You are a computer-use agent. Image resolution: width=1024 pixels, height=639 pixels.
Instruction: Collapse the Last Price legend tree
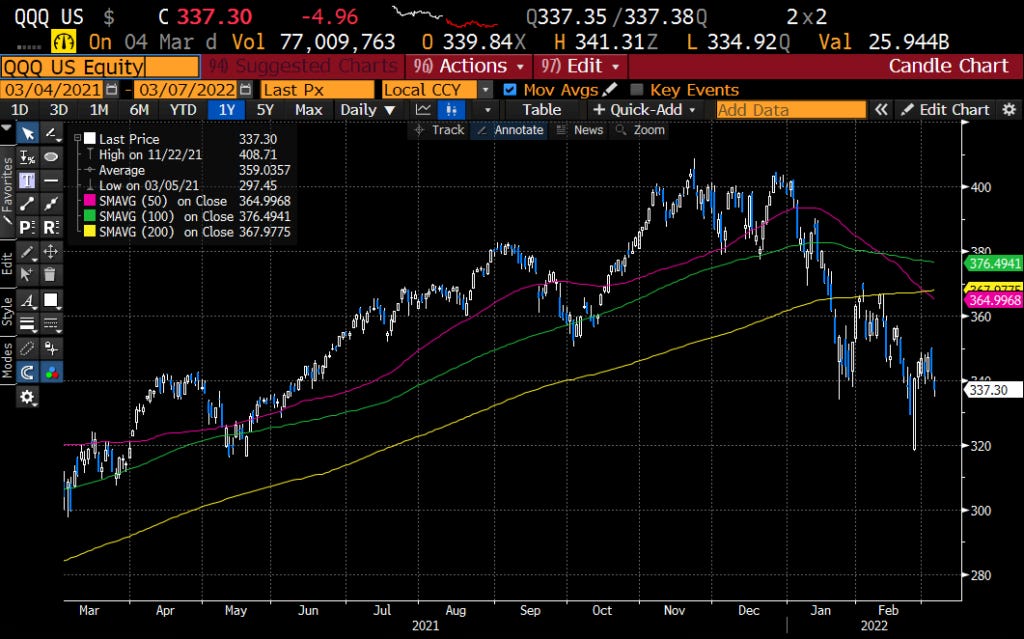pos(77,139)
